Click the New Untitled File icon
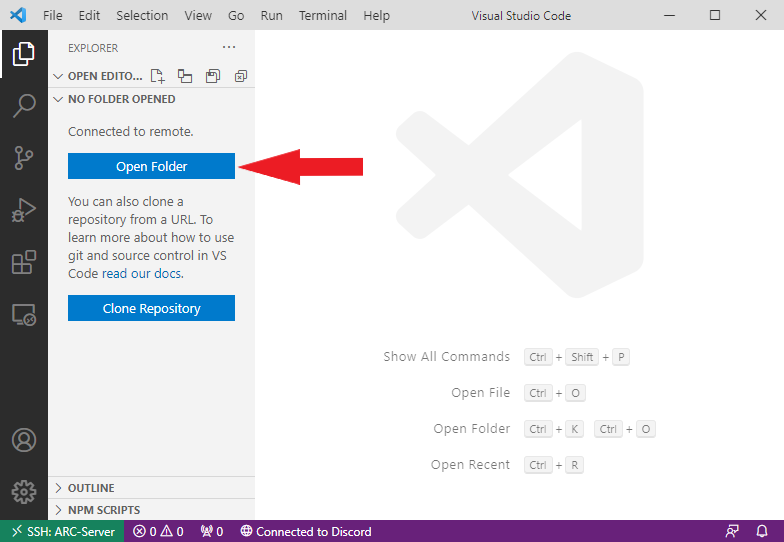This screenshot has width=784, height=542. point(157,76)
